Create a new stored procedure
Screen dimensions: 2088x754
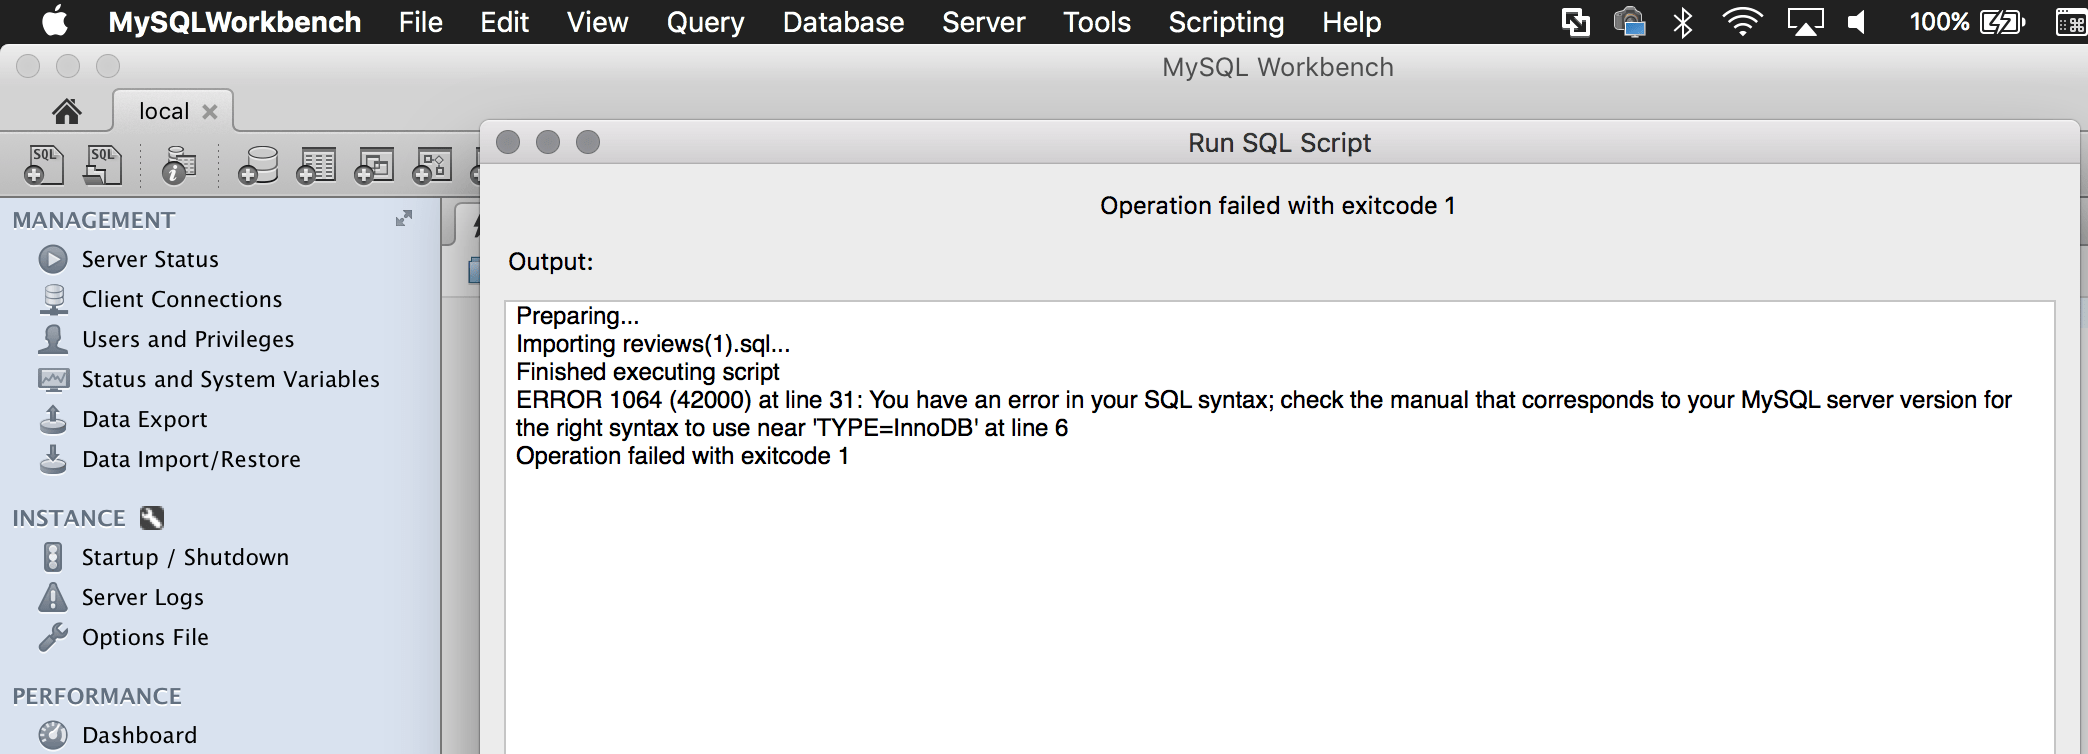432,165
